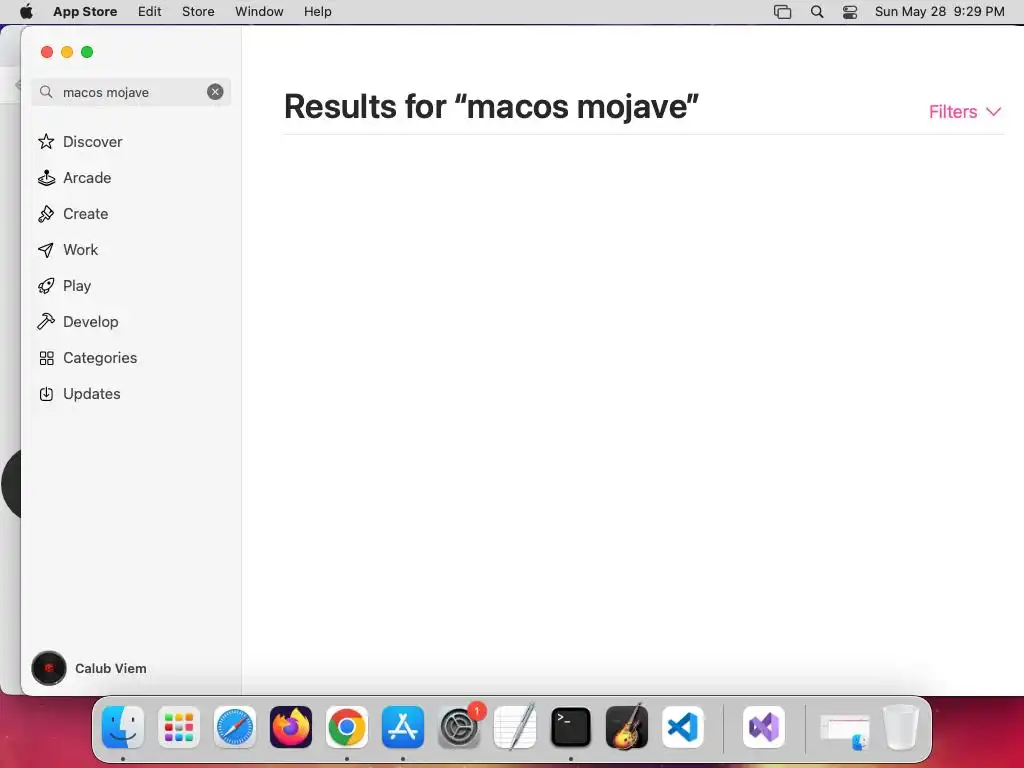Viewport: 1024px width, 768px height.
Task: Click the Stage Manager windows icon in menu bar
Action: (782, 12)
